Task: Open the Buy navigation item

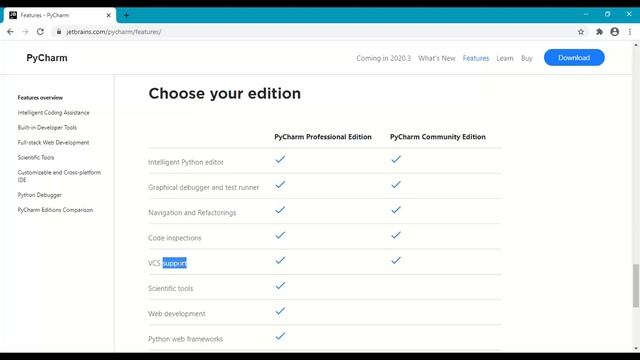Action: 527,58
